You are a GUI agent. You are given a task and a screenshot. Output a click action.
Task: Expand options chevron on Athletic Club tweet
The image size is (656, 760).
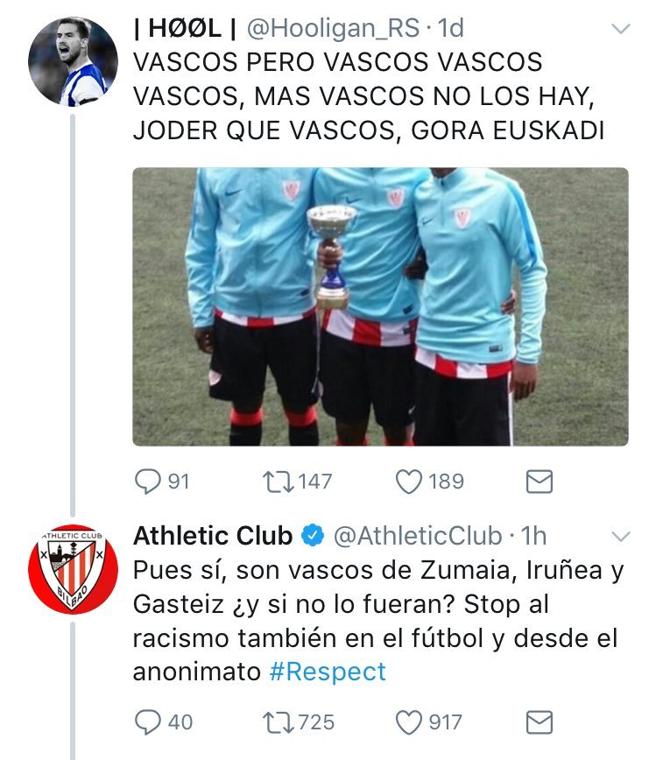coord(621,537)
